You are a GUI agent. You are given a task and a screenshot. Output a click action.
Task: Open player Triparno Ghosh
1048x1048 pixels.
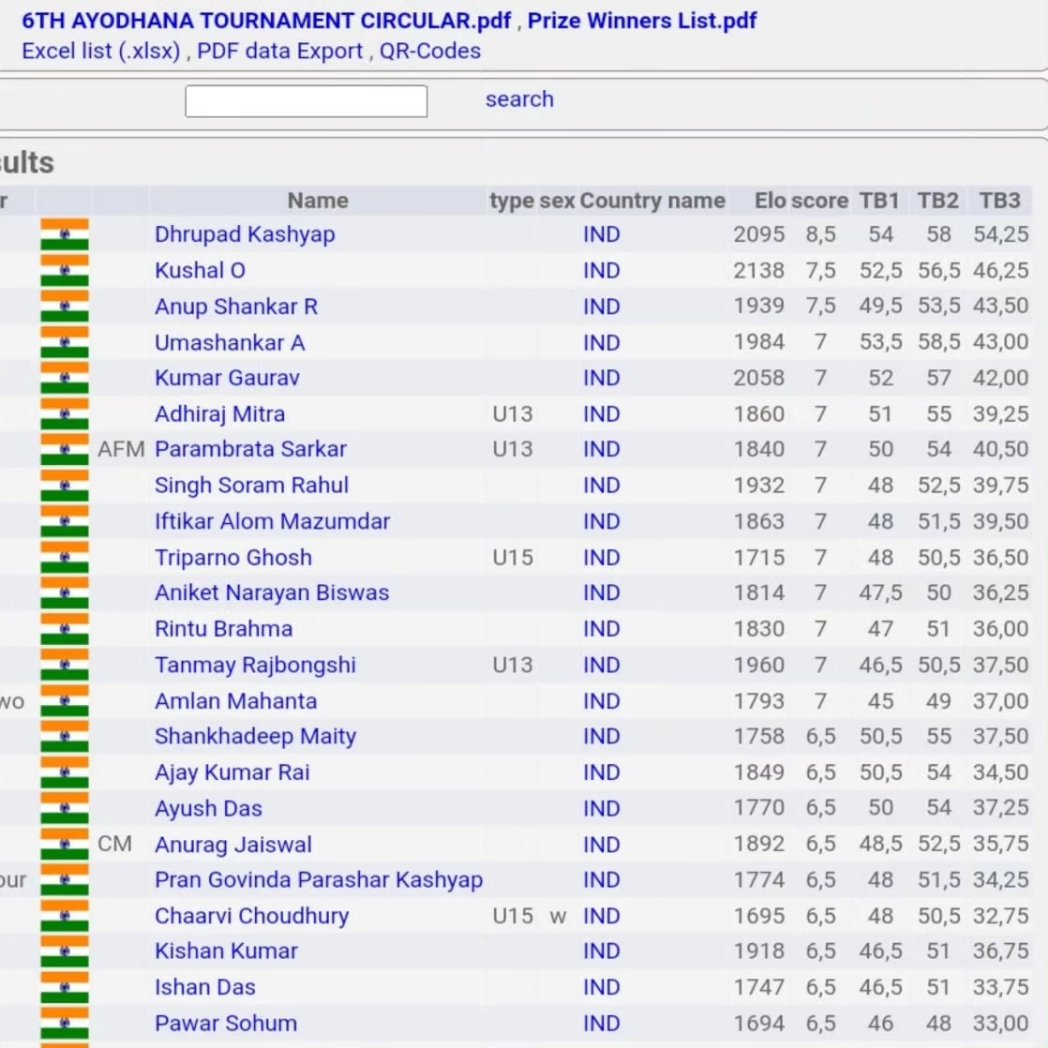[233, 557]
